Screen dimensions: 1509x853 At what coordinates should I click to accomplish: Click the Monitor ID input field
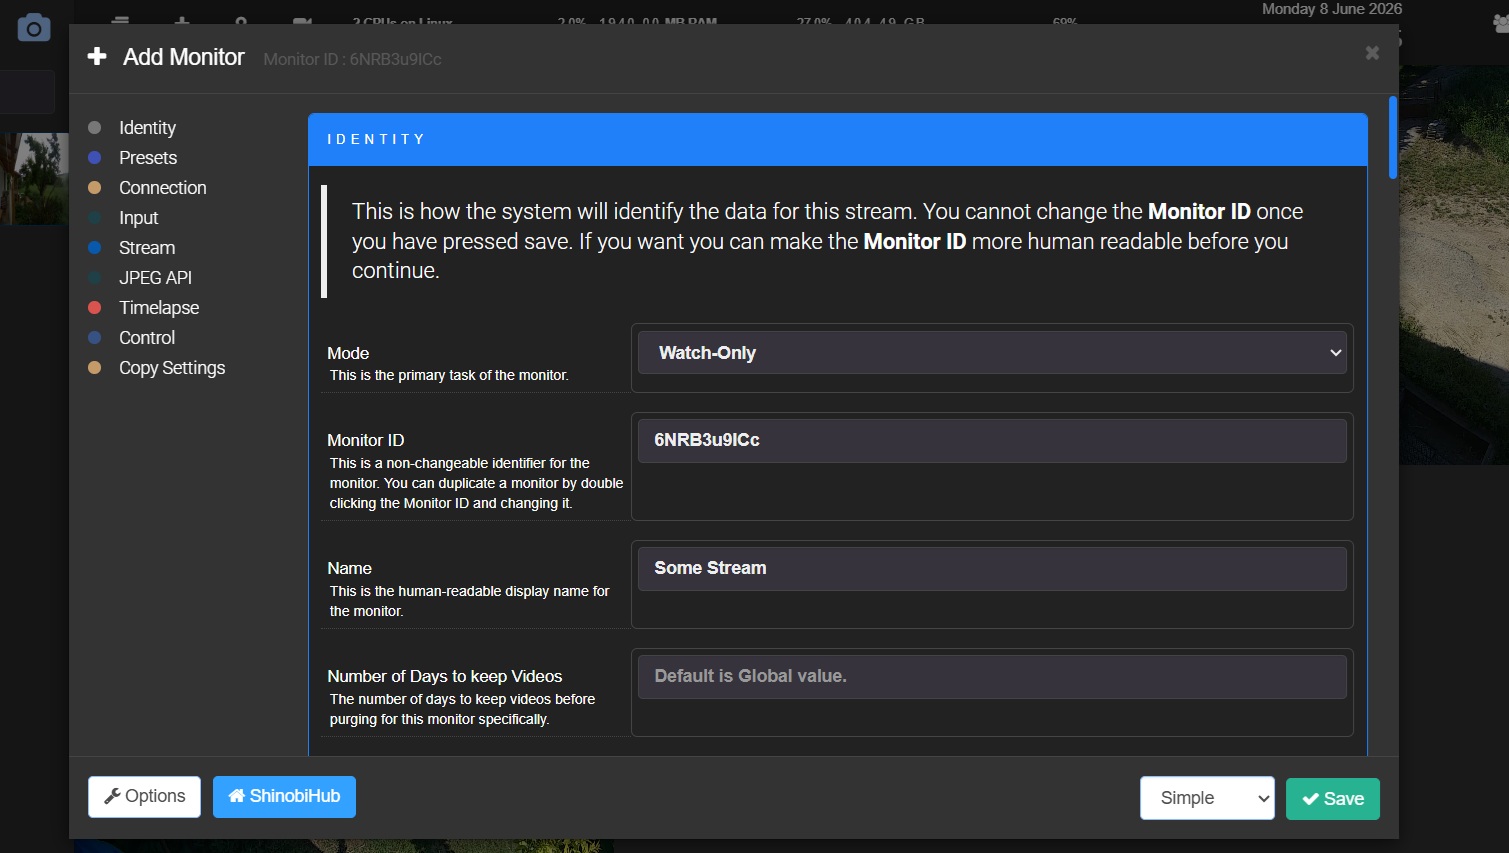992,441
